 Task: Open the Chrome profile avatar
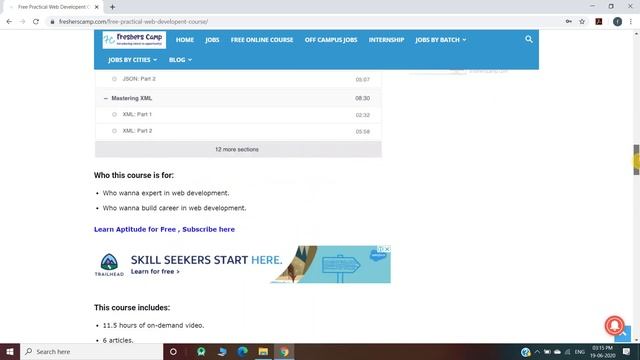coord(617,22)
